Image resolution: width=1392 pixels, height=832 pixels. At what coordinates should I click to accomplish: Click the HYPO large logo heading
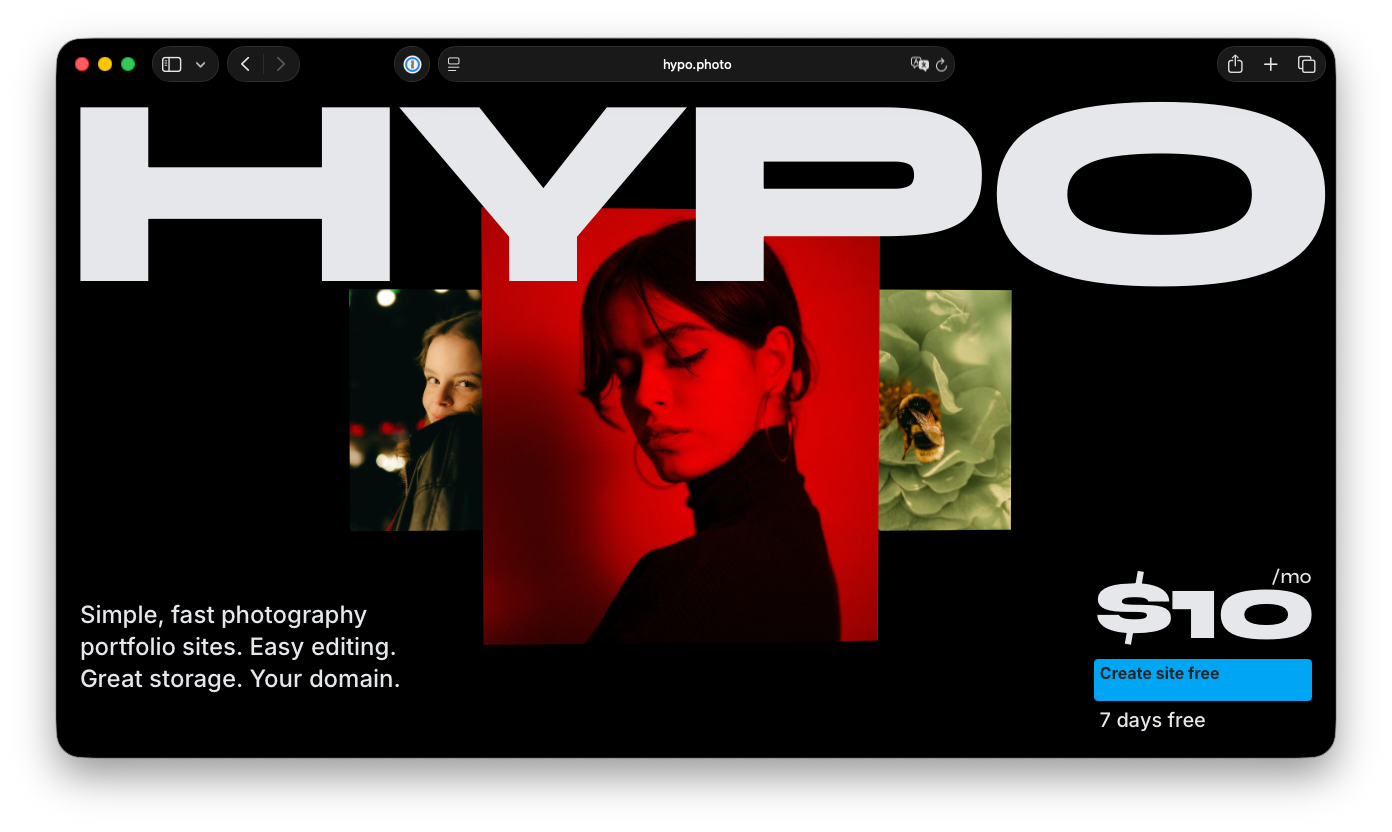tap(703, 194)
